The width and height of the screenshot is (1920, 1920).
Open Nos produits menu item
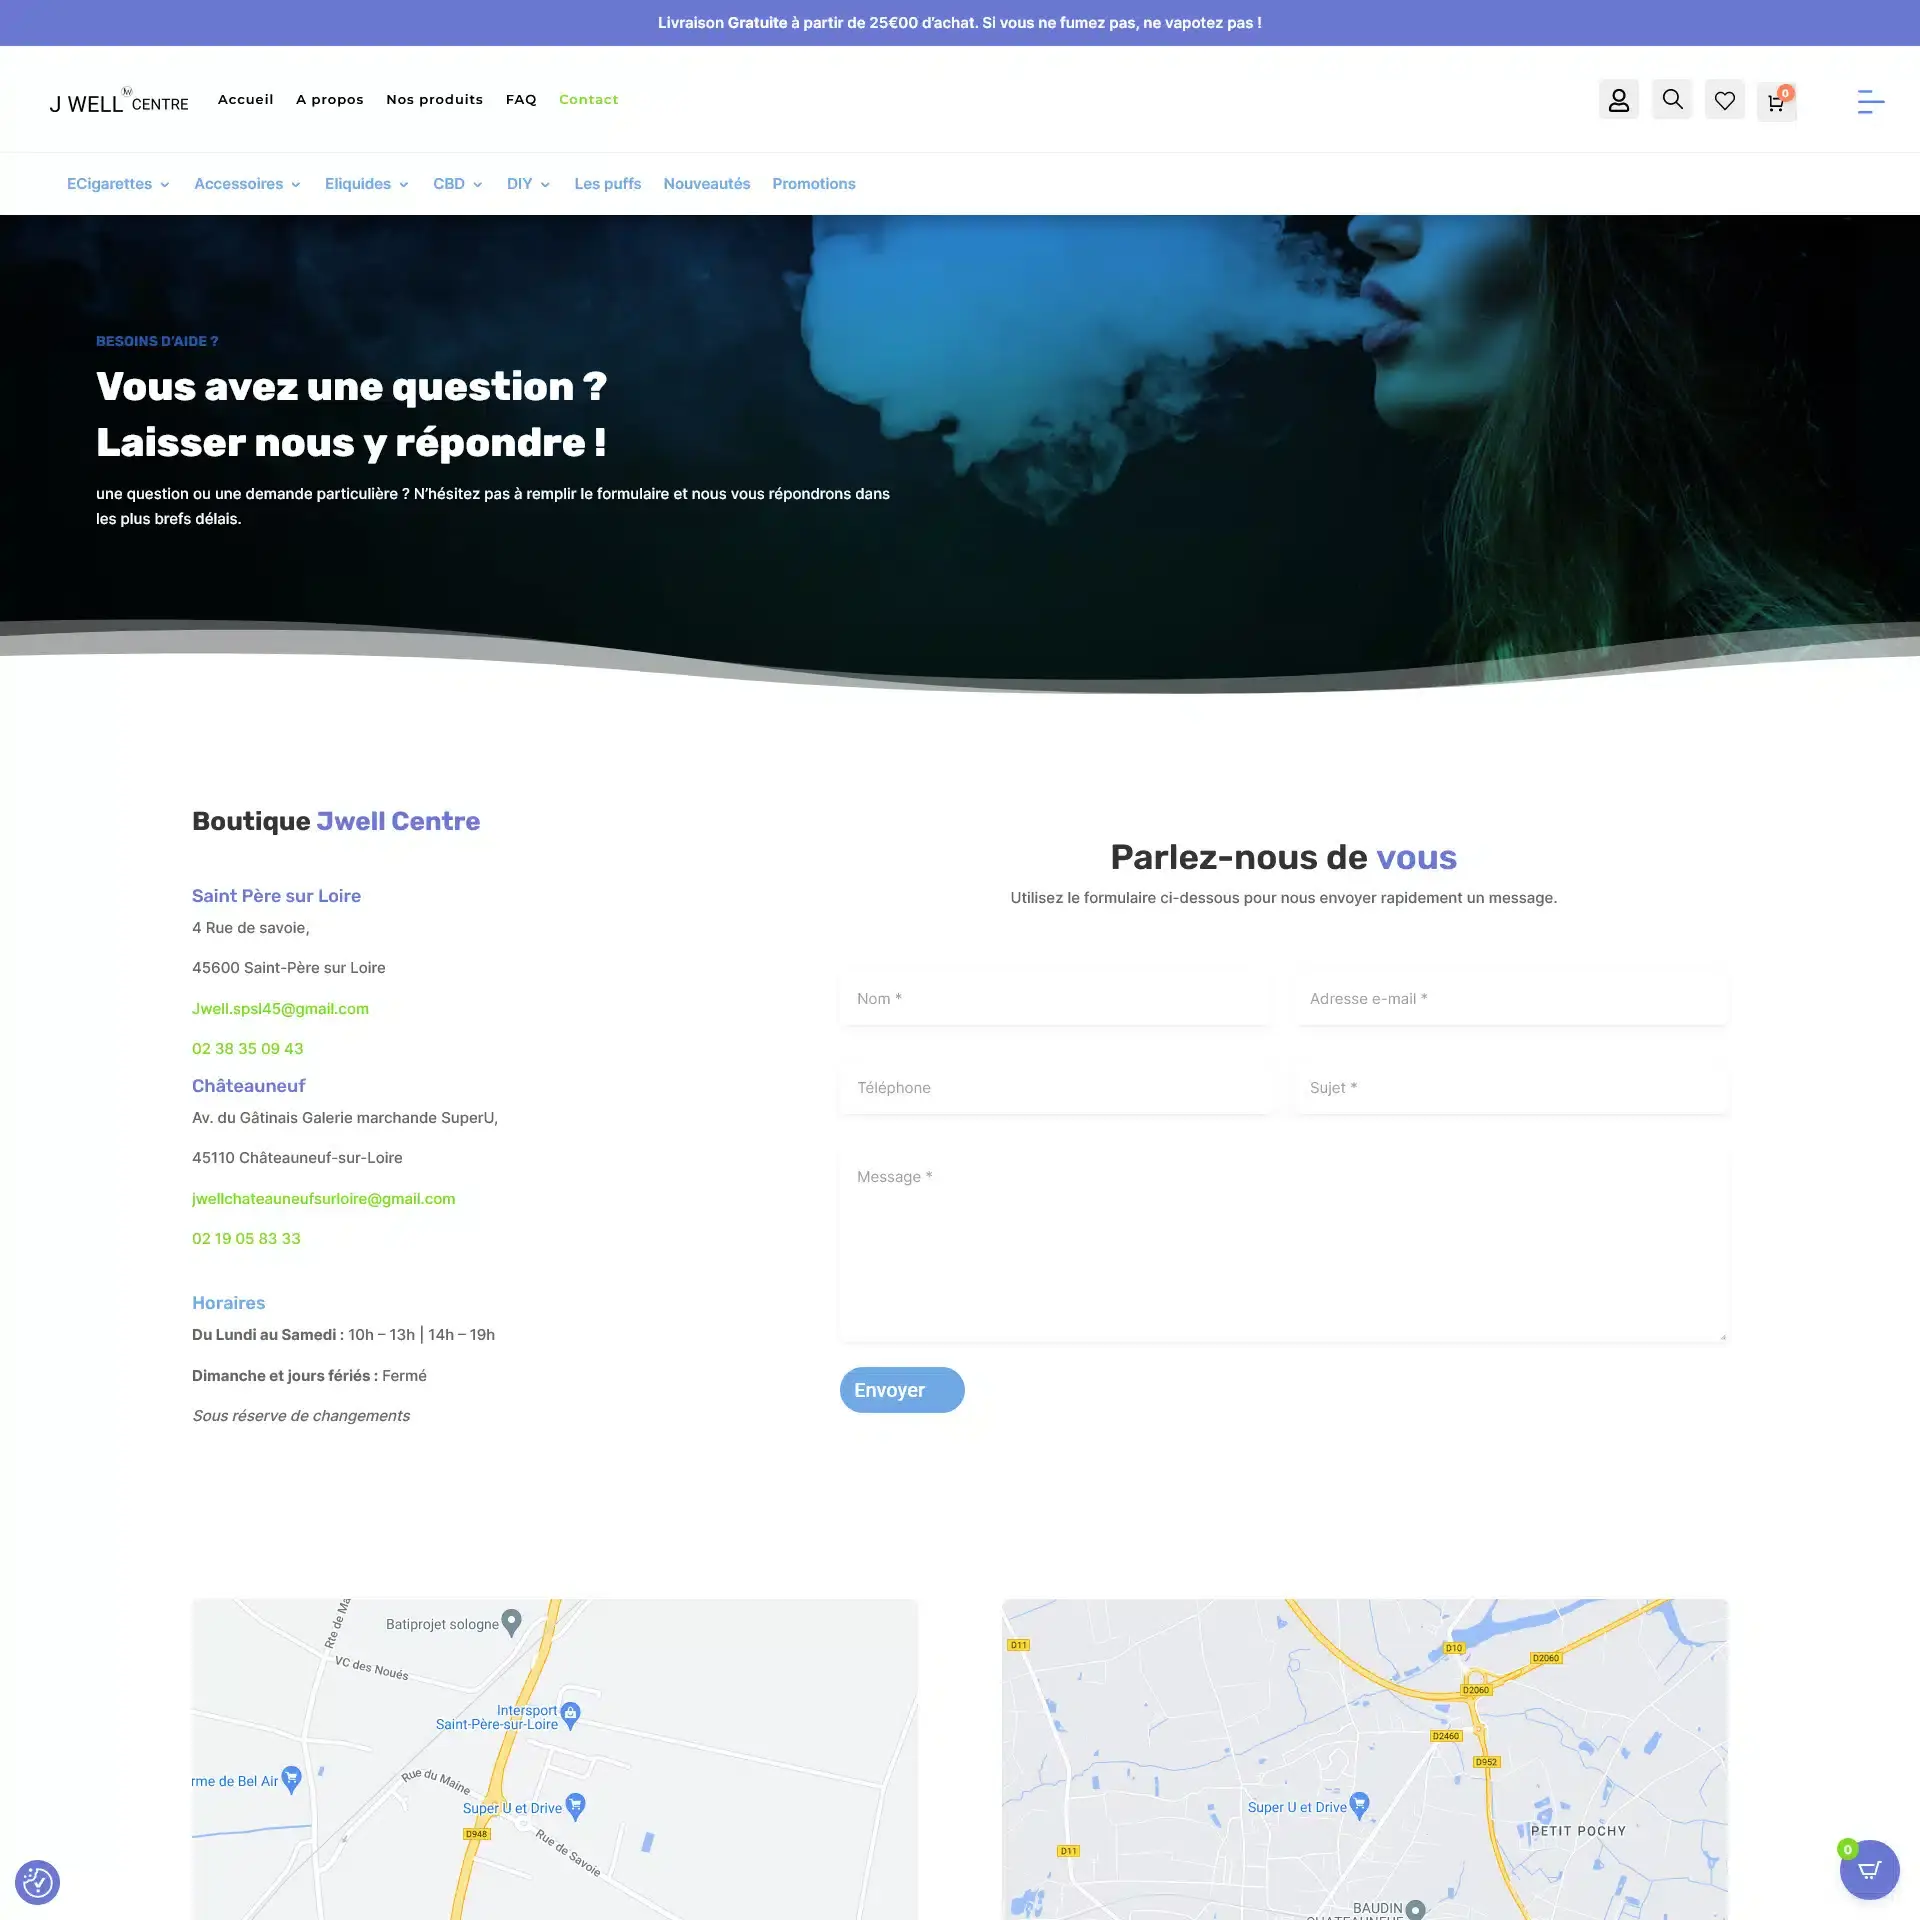pos(435,99)
